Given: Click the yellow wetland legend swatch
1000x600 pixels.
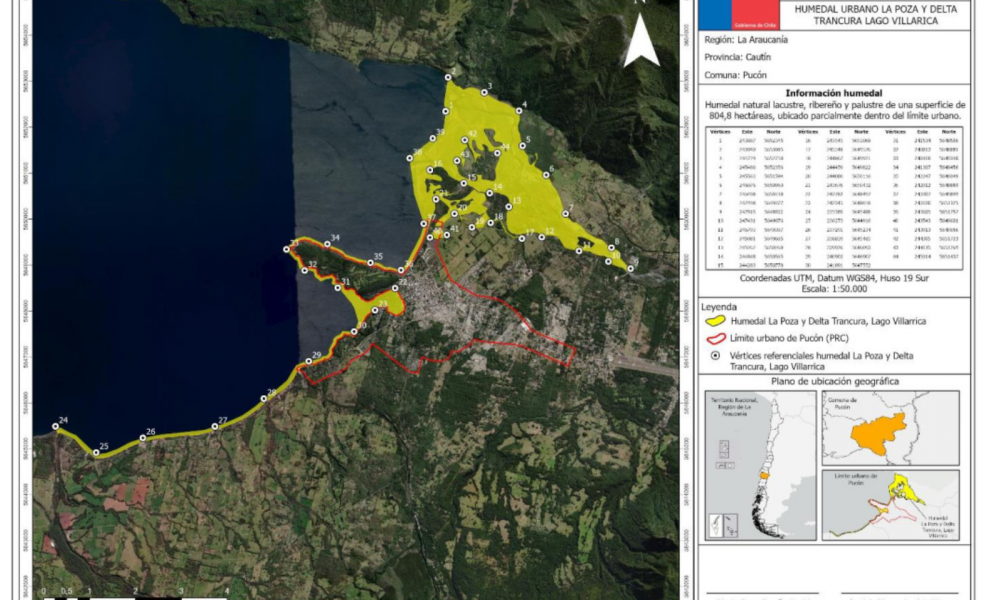Looking at the screenshot, I should point(714,322).
